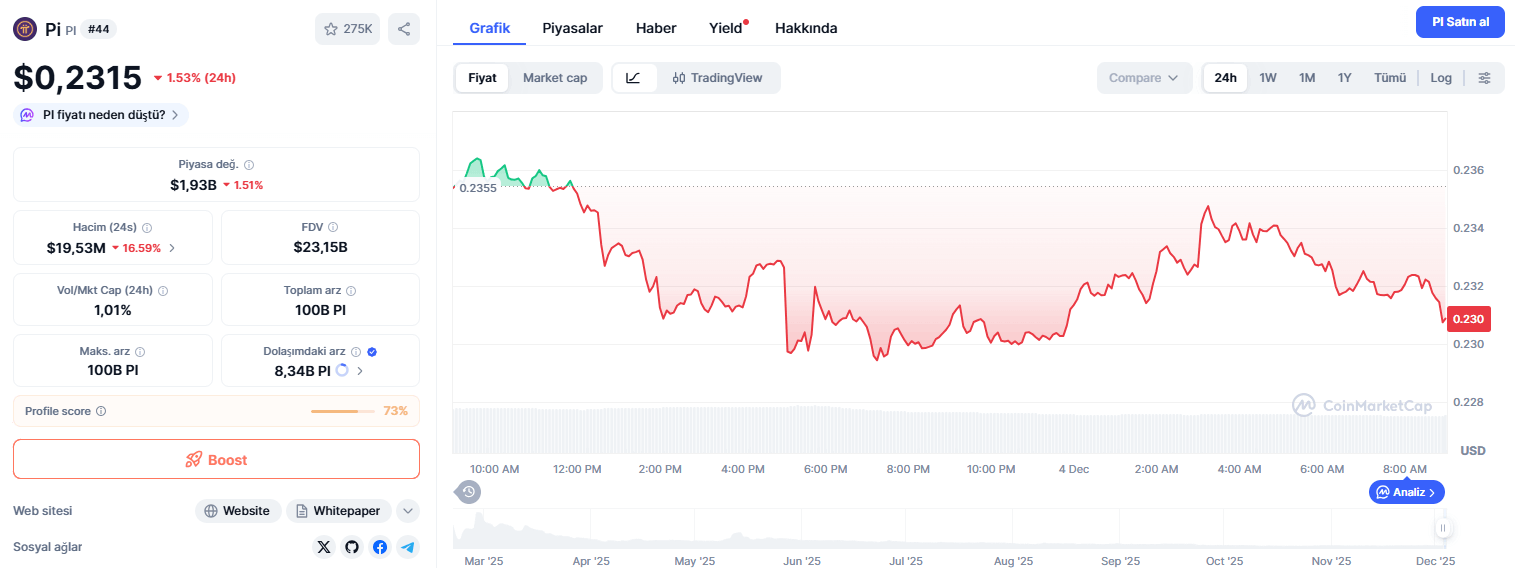Click the info icon beside Dolaşımdaki arz
The height and width of the screenshot is (568, 1515).
(356, 352)
